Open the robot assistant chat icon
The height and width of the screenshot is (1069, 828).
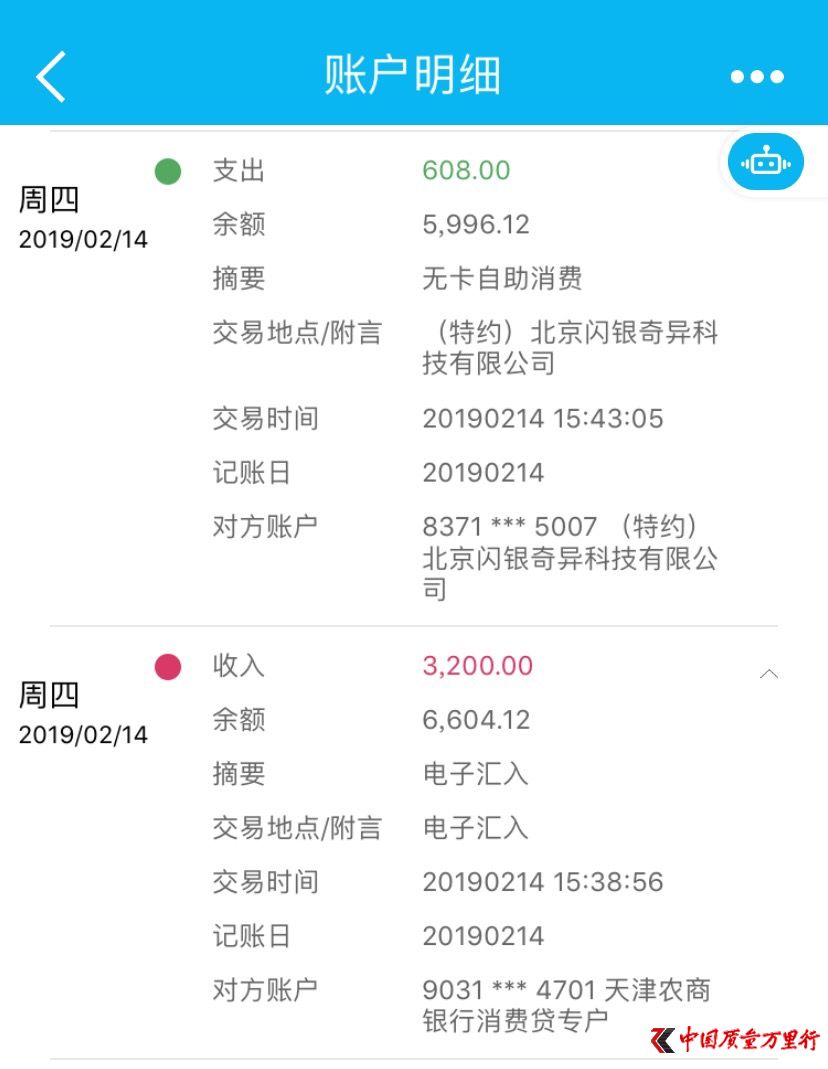pyautogui.click(x=765, y=161)
